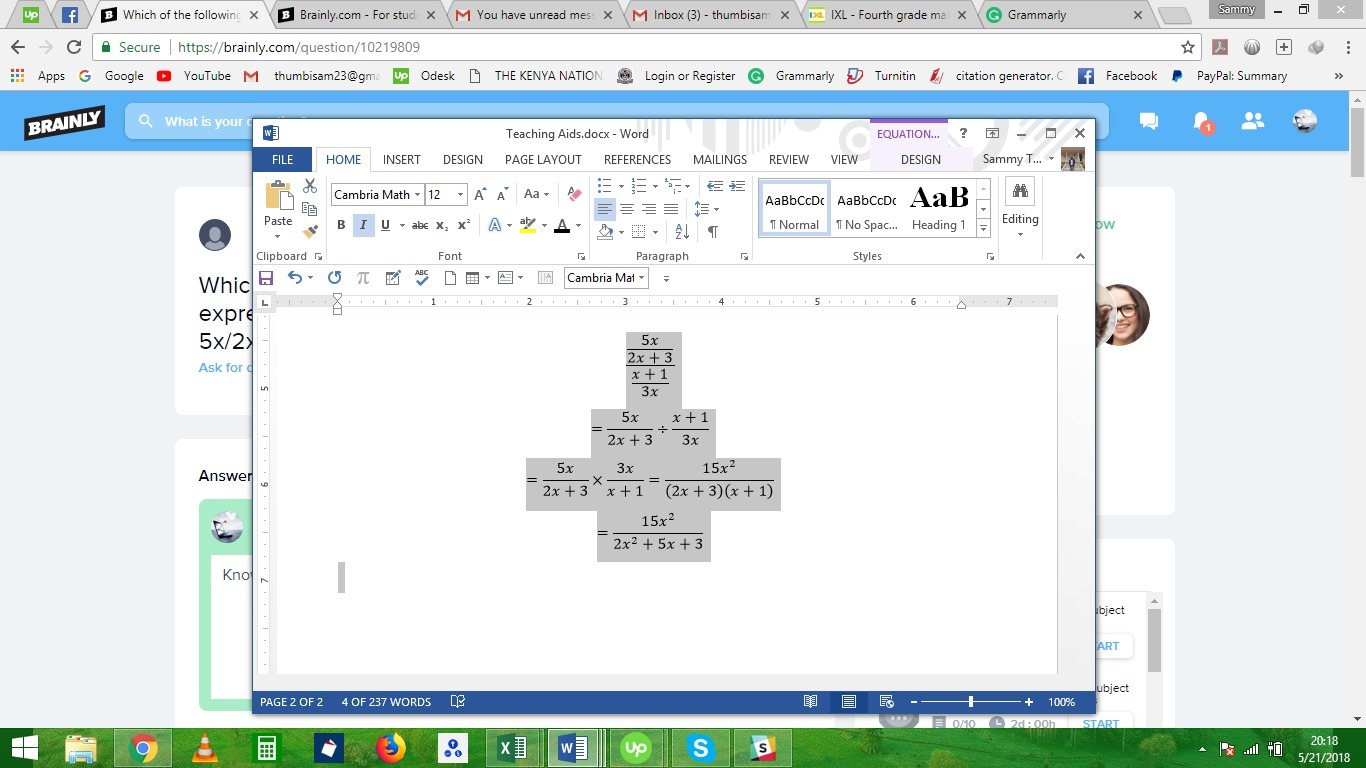Switch to the INSERT ribbon tab

(x=402, y=159)
